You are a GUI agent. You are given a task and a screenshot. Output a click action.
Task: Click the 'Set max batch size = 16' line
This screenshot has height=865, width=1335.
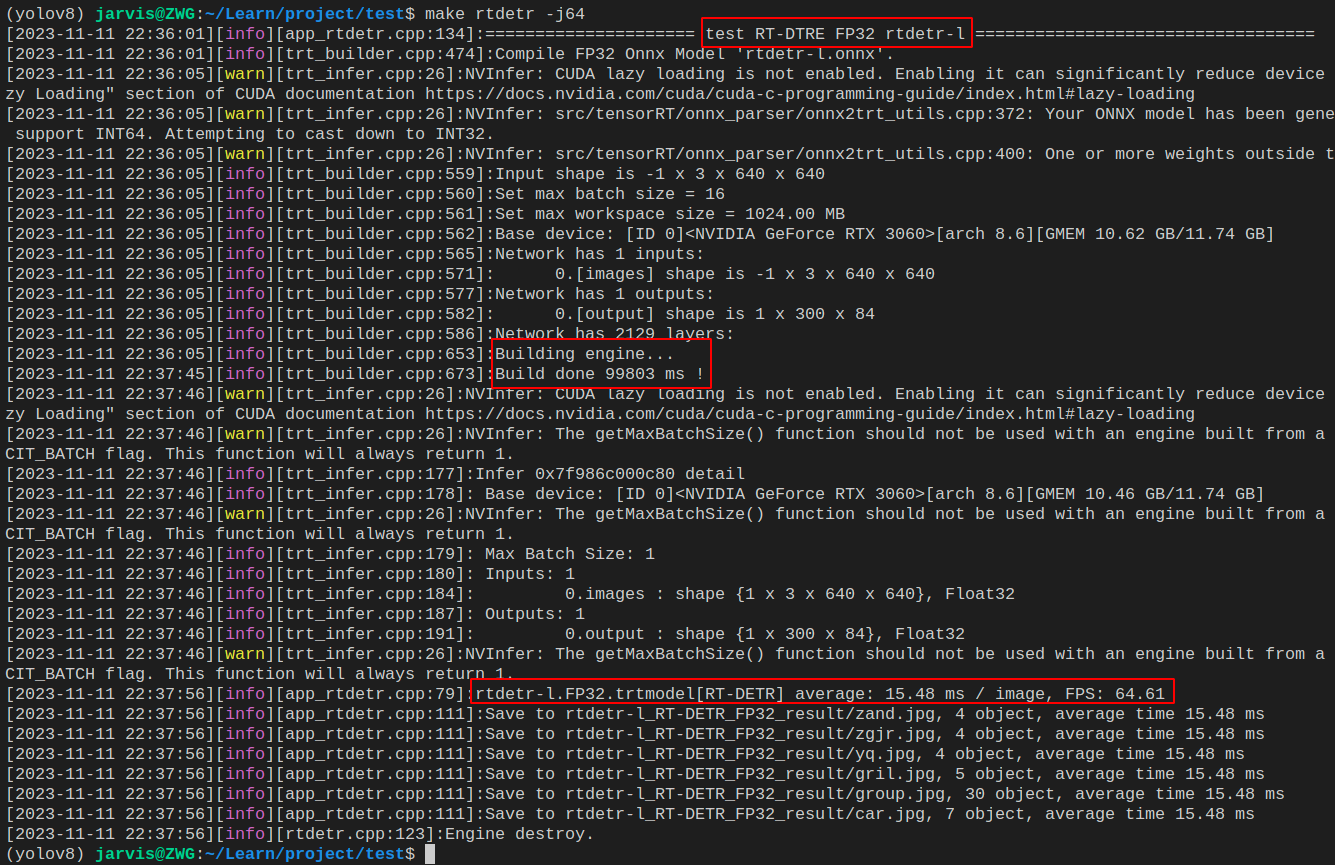610,194
